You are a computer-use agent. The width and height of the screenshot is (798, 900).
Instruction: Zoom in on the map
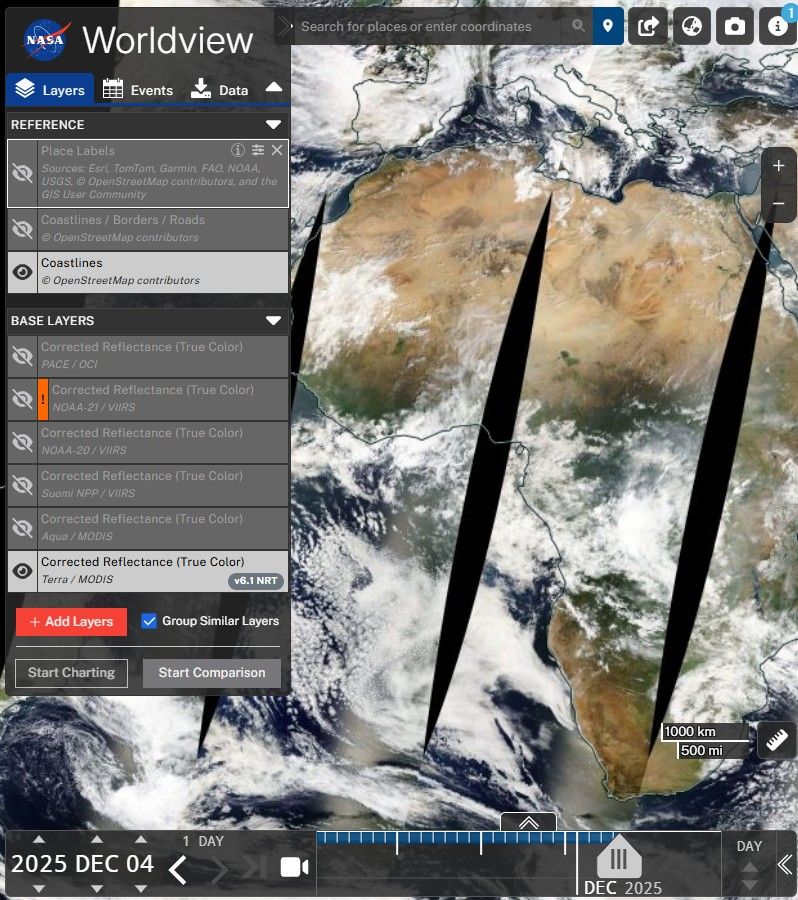click(x=778, y=165)
